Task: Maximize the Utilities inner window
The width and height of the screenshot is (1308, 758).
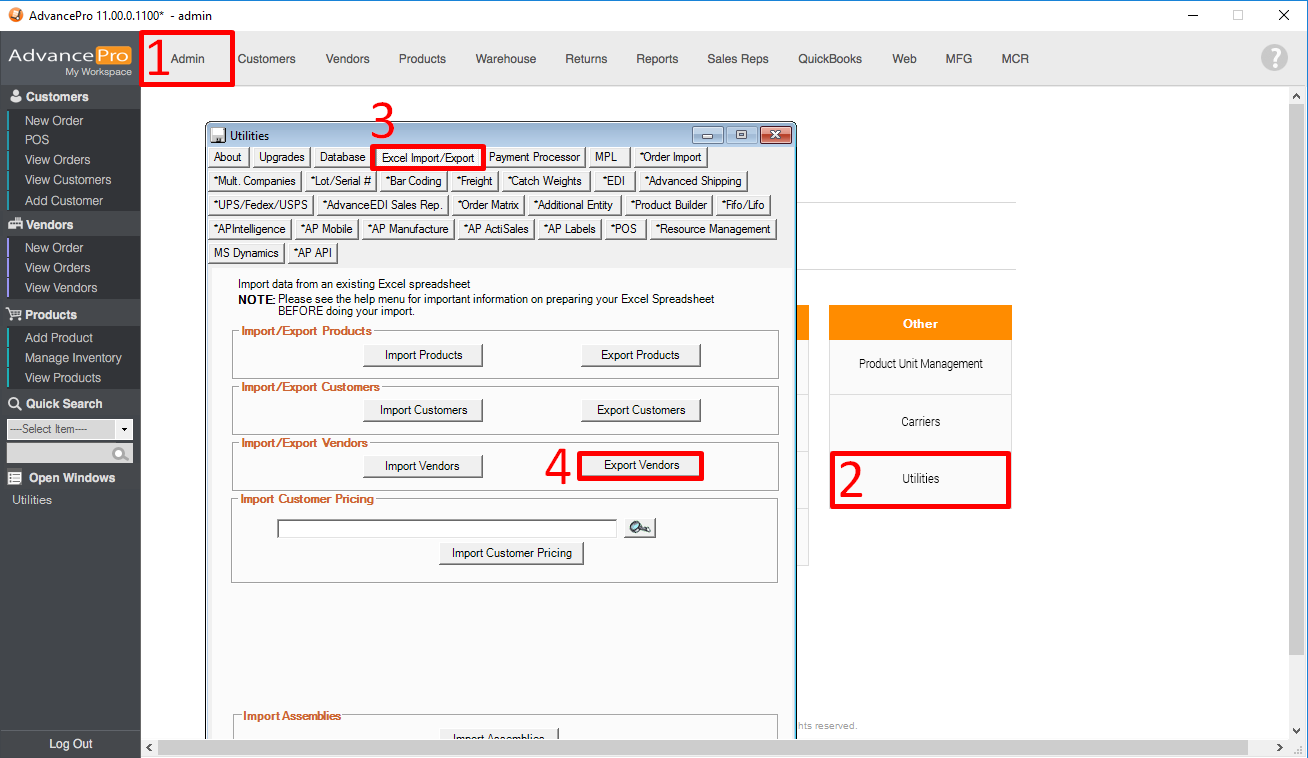Action: click(741, 135)
